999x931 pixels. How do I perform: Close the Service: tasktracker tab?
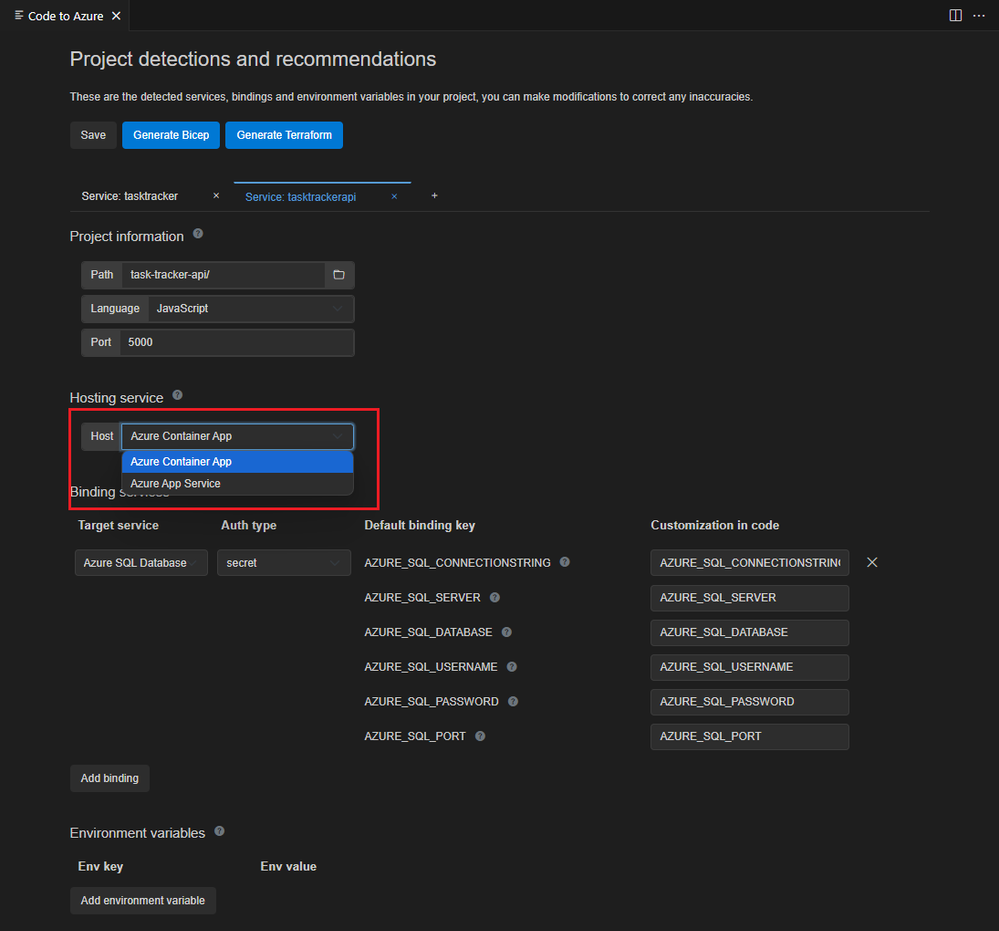(x=216, y=196)
